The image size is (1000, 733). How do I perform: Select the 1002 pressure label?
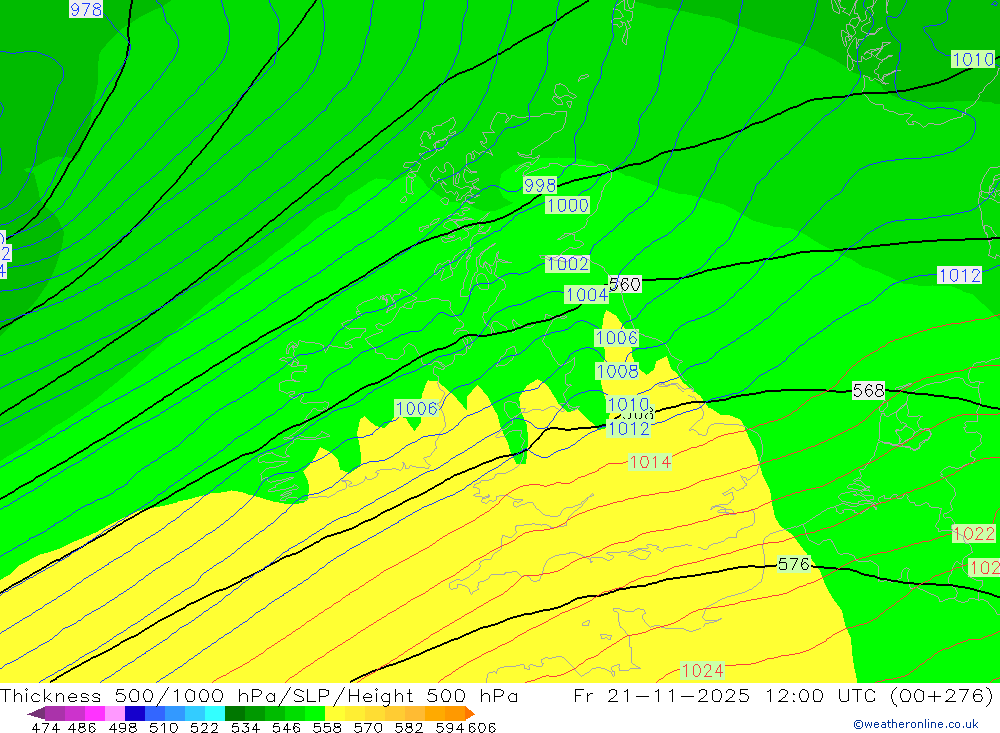[x=568, y=264]
